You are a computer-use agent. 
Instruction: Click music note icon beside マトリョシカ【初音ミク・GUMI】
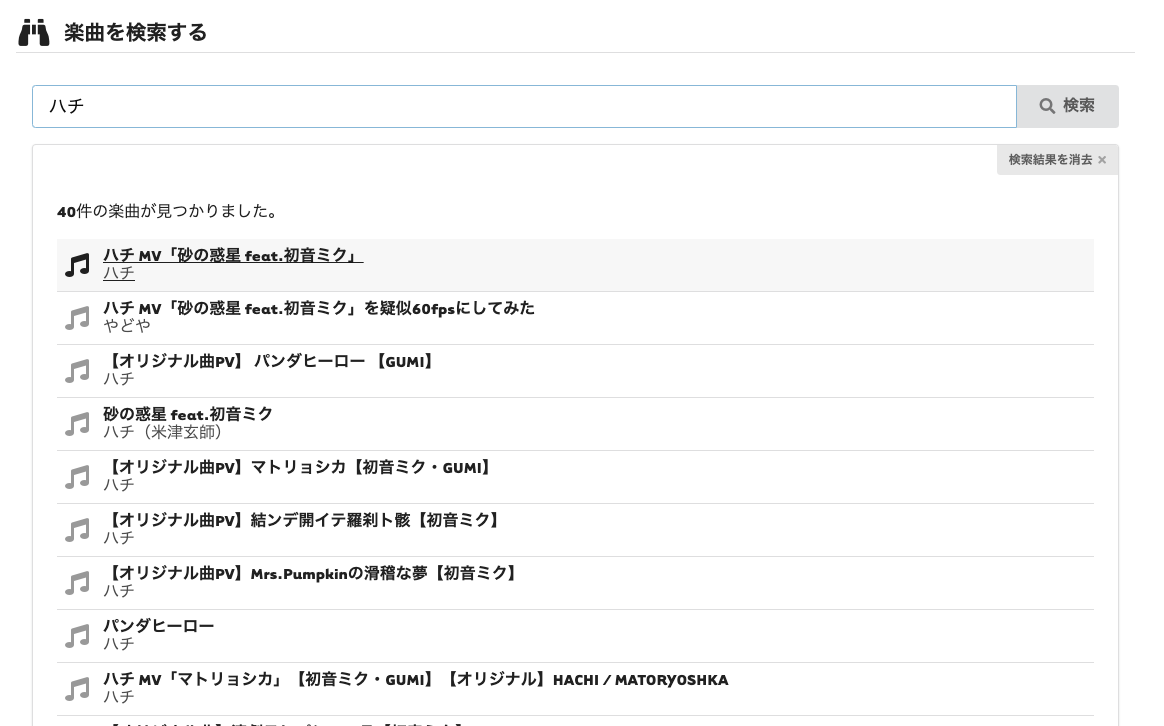tap(77, 477)
